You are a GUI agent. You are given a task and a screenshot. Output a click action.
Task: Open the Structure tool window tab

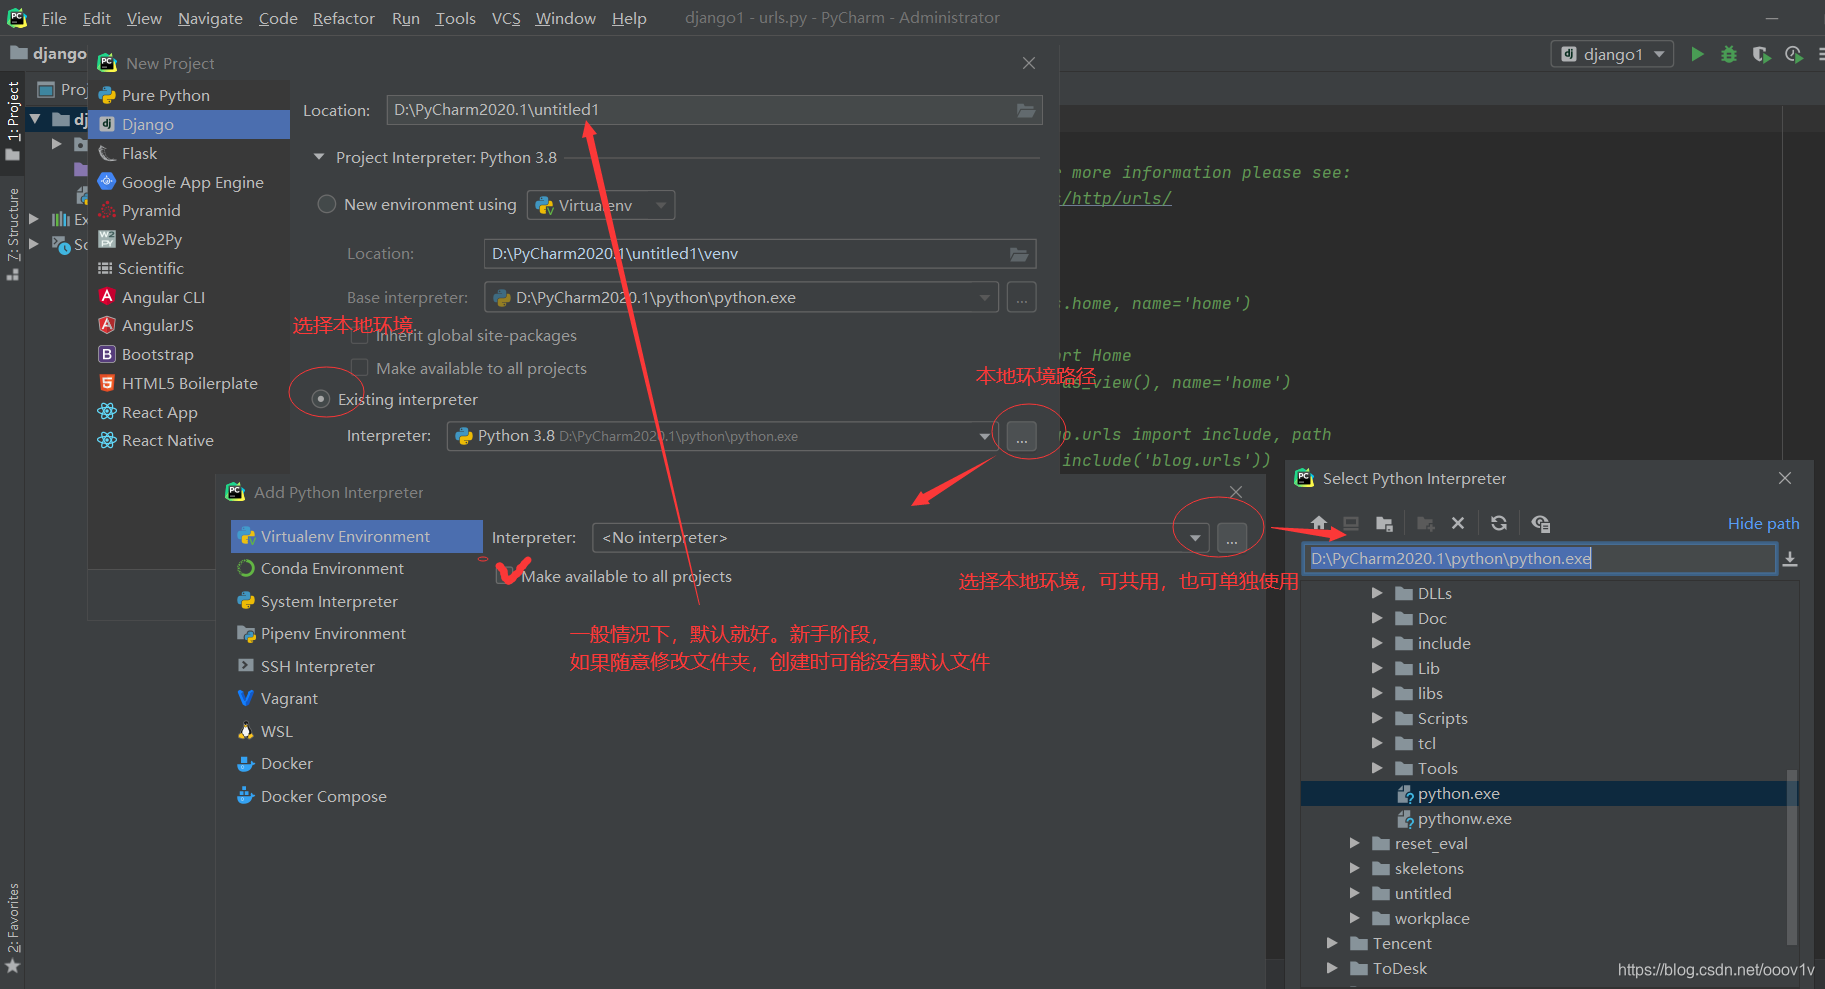tap(13, 233)
